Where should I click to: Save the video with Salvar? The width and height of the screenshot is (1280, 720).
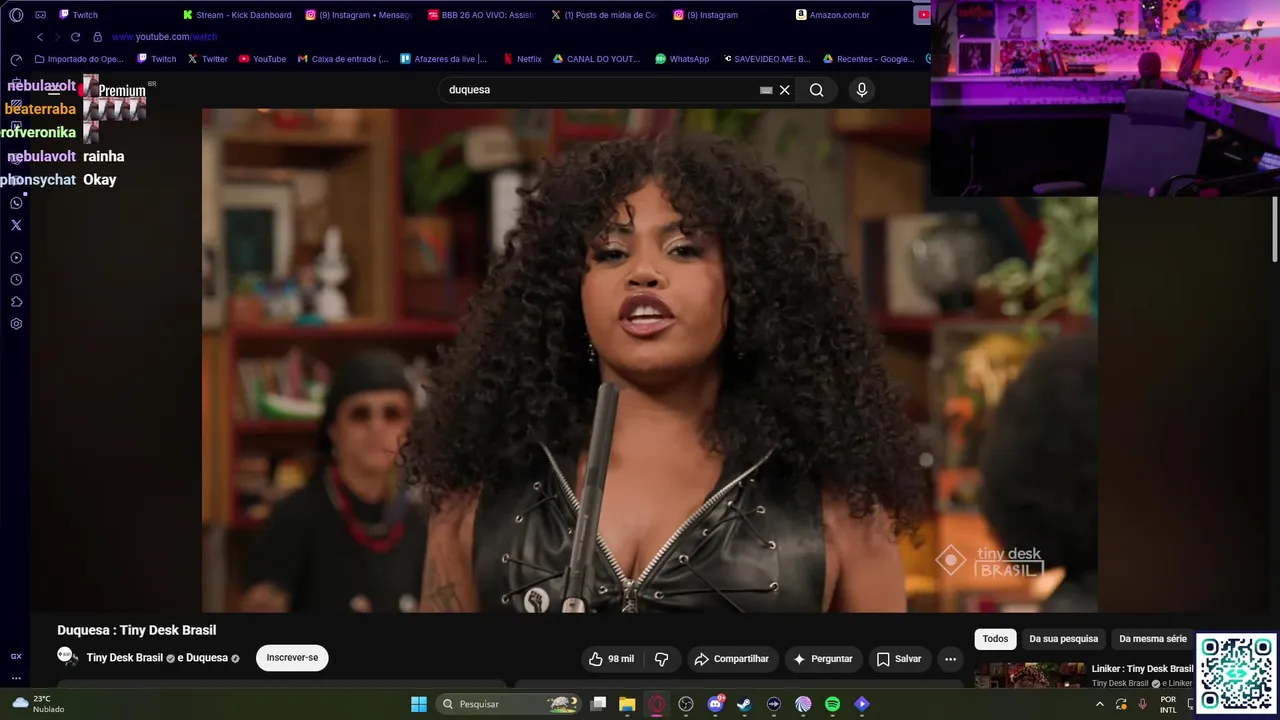(x=899, y=659)
